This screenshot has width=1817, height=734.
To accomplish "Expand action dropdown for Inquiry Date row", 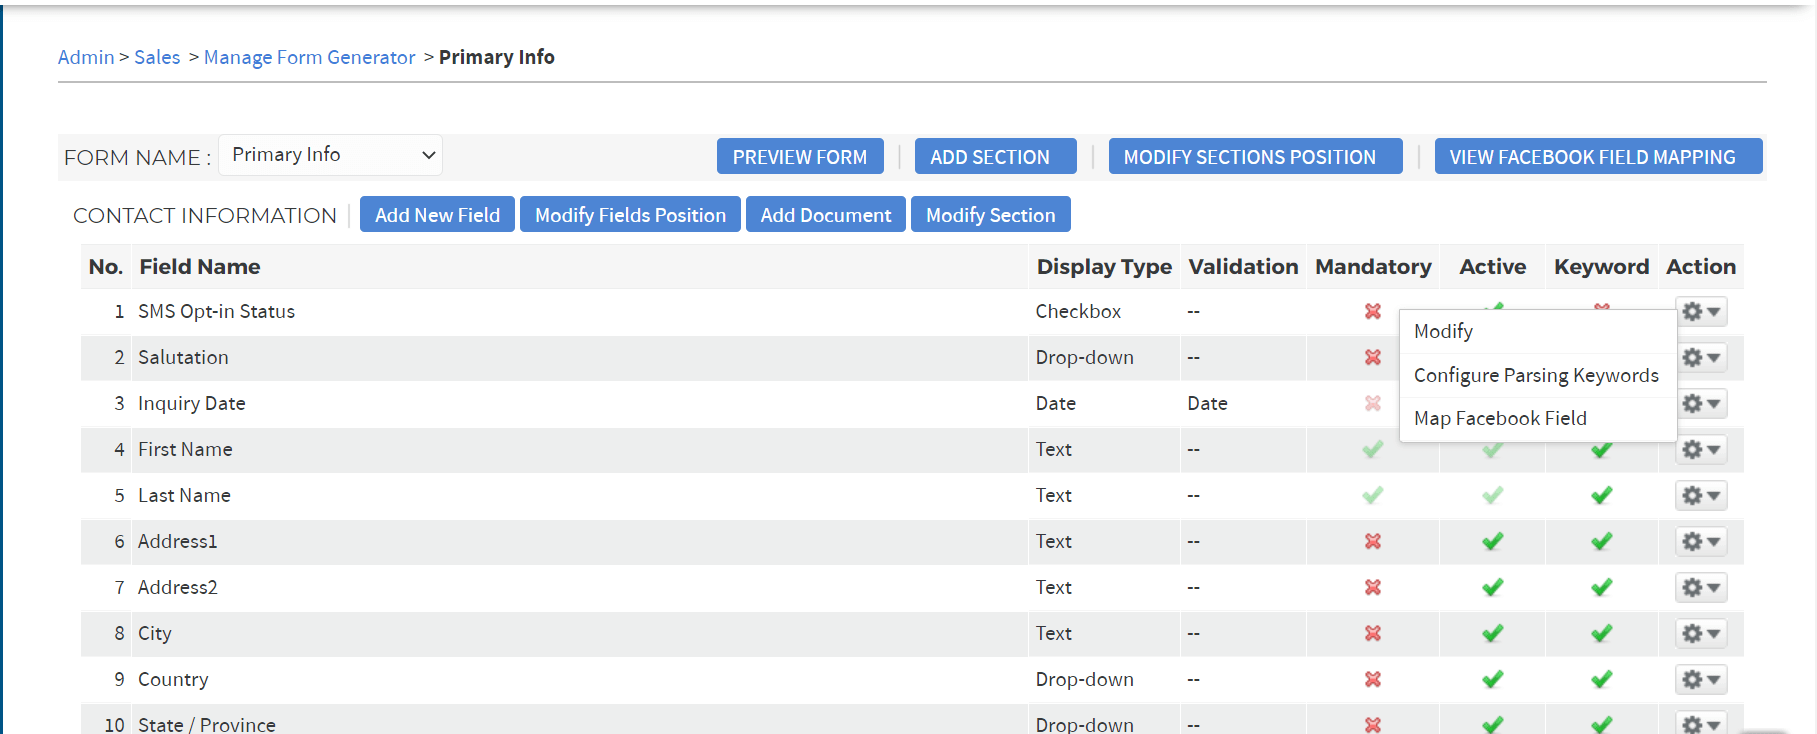I will [x=1700, y=403].
